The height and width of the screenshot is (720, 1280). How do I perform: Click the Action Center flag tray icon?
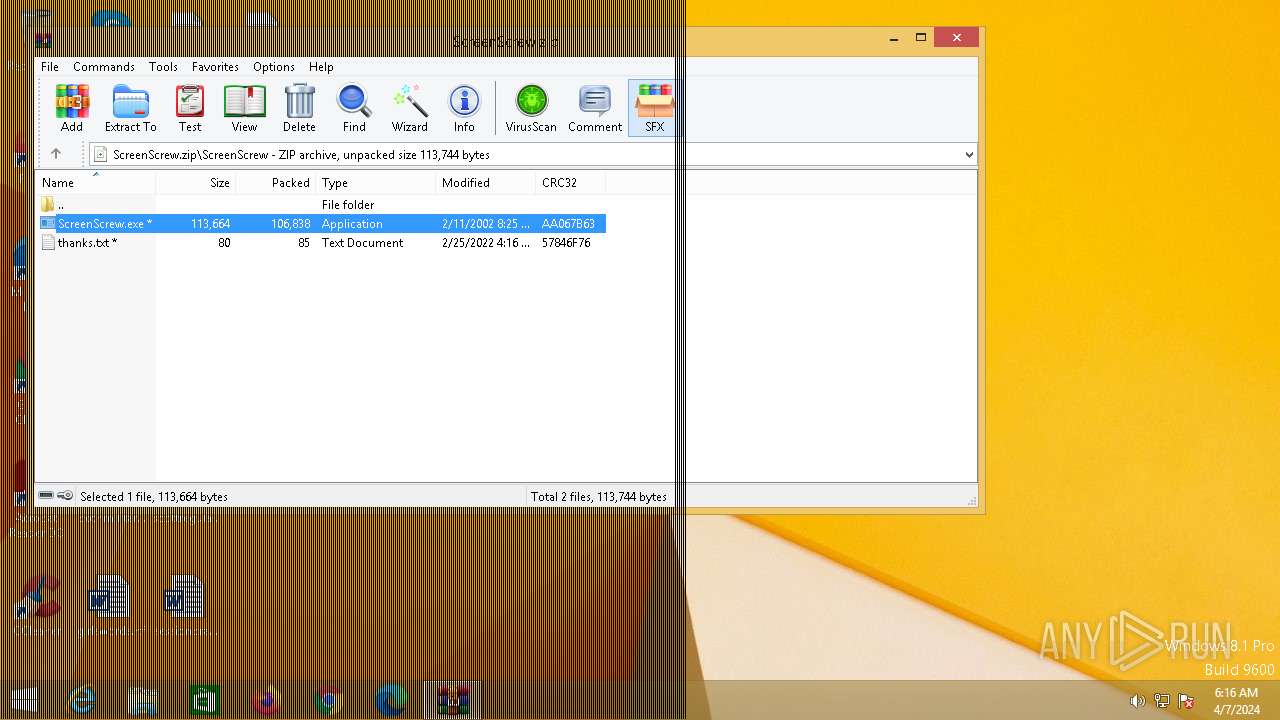pyautogui.click(x=1186, y=701)
